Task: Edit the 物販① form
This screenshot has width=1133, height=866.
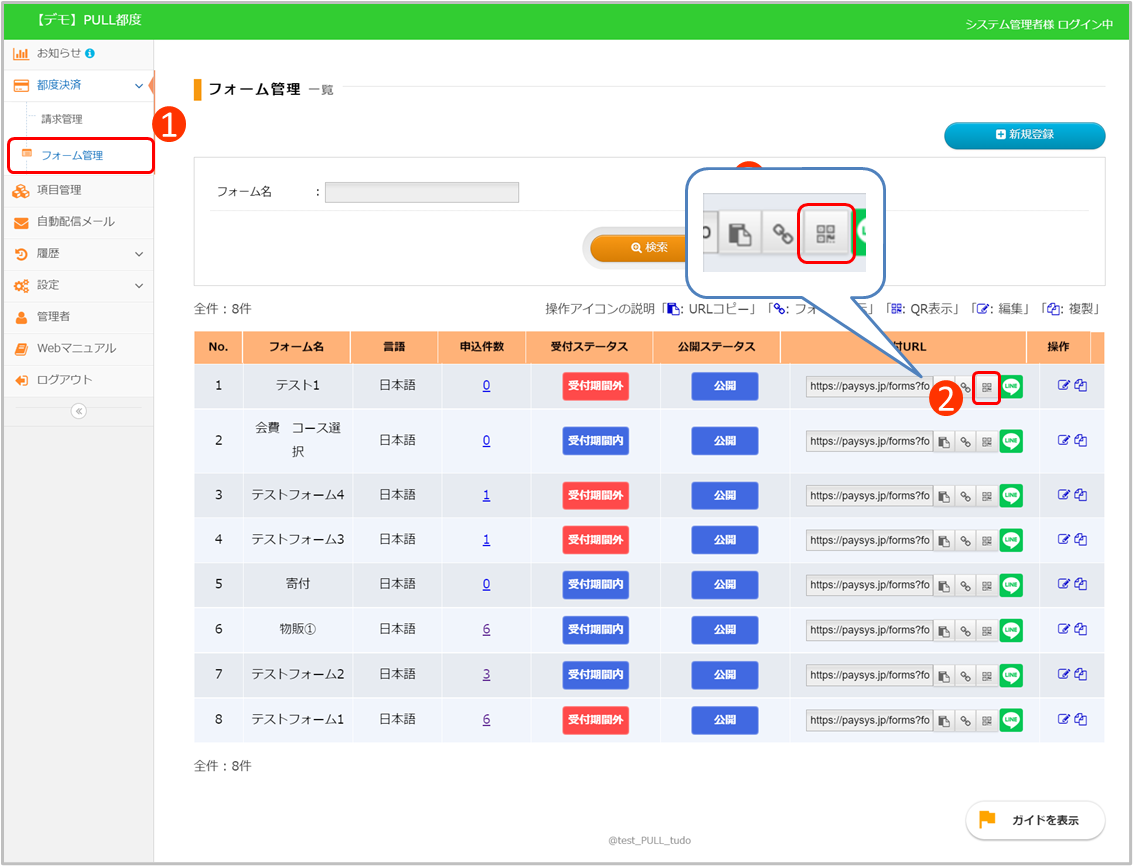Action: coord(1064,629)
